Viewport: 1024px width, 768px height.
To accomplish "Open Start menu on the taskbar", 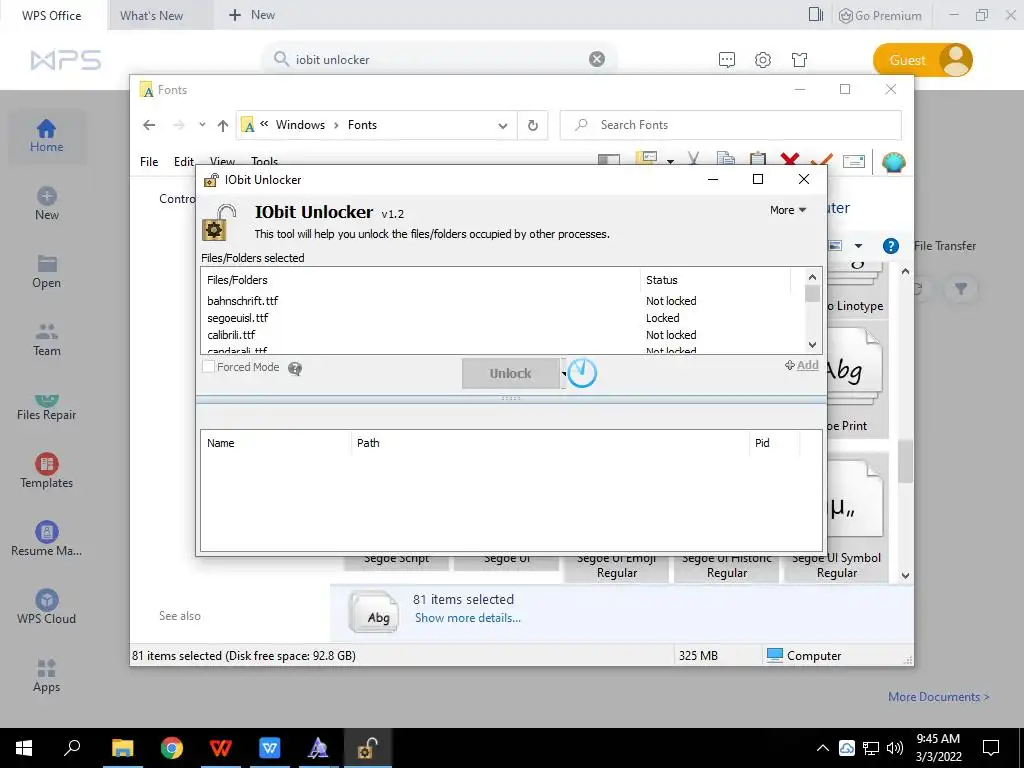I will [24, 748].
